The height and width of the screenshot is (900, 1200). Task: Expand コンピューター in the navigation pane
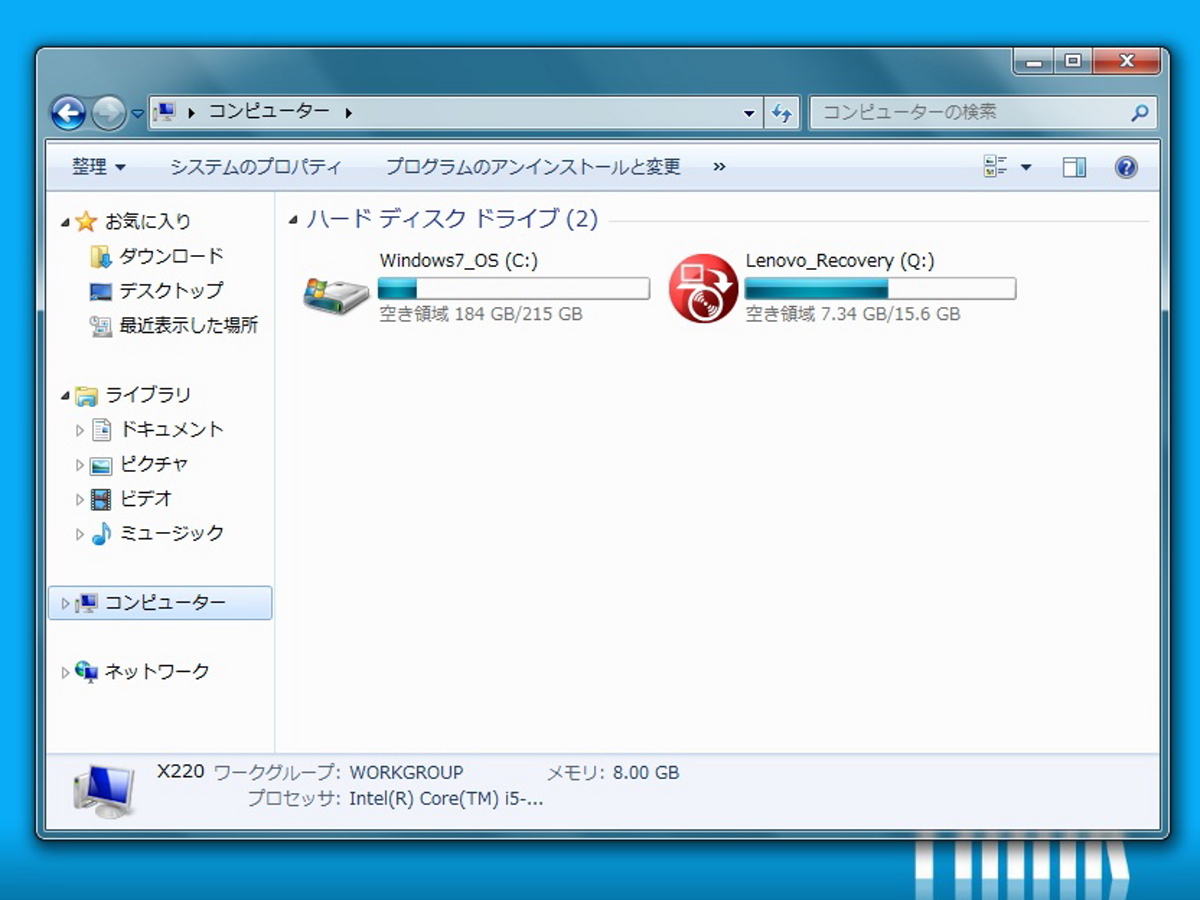coord(65,603)
